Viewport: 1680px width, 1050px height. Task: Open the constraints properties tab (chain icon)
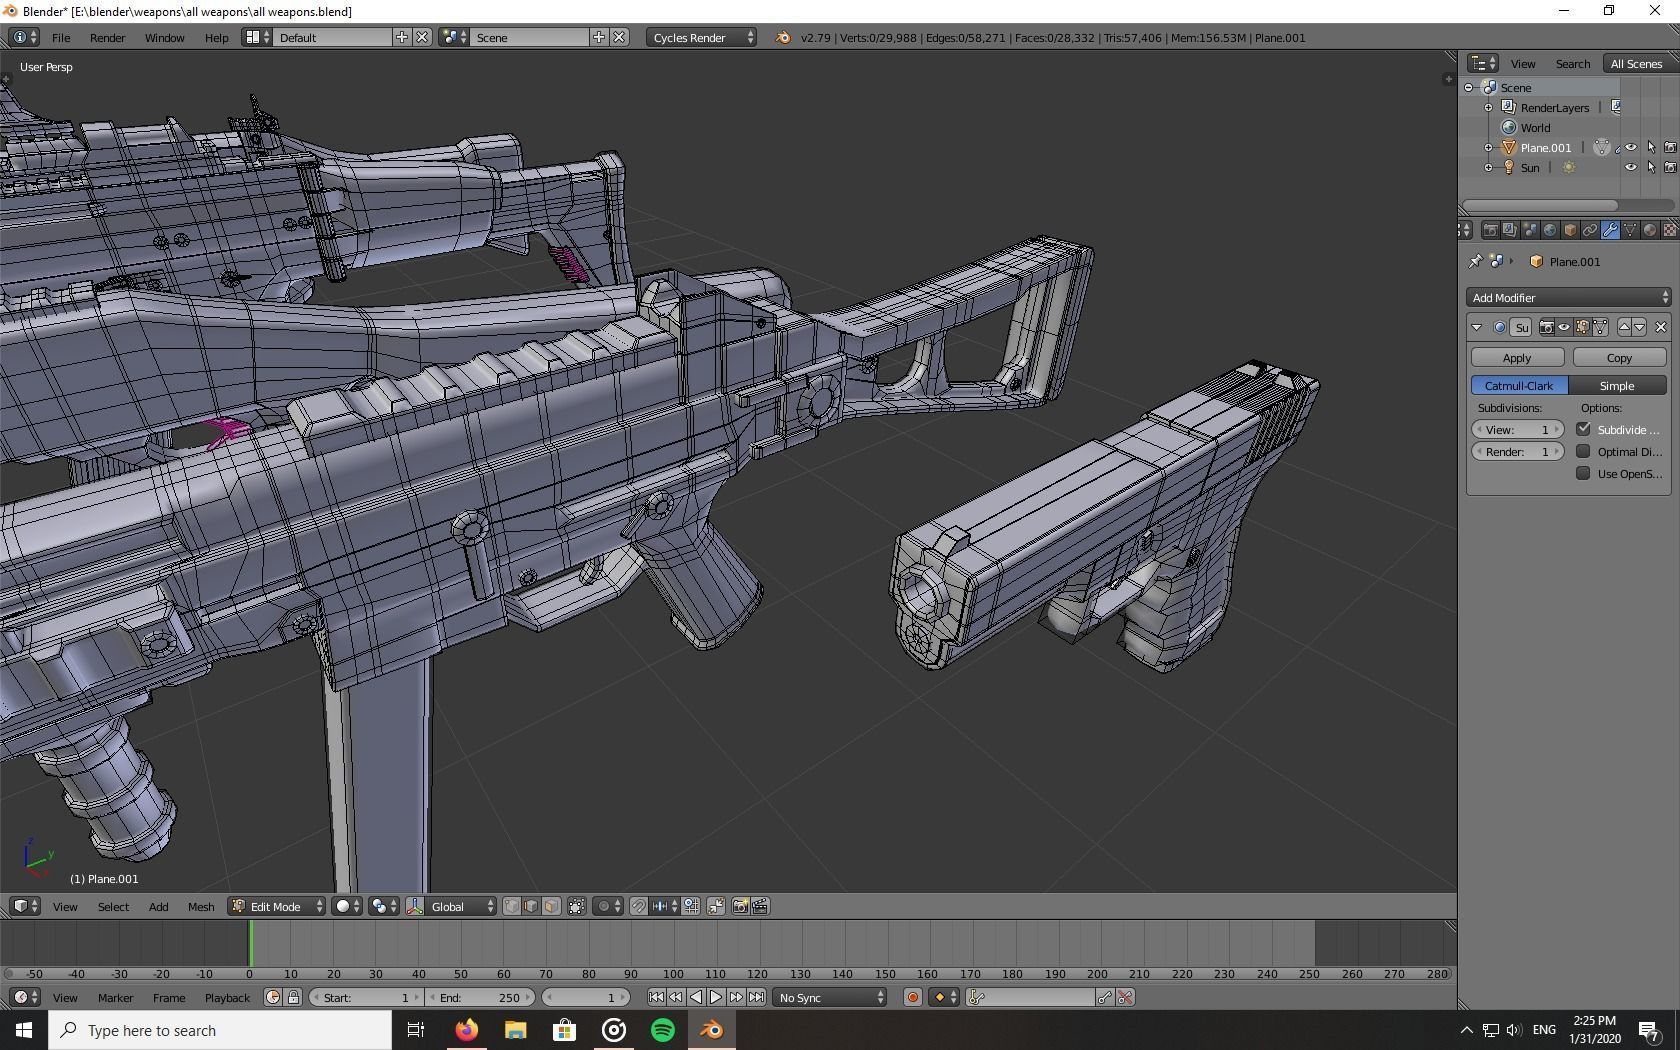1590,230
